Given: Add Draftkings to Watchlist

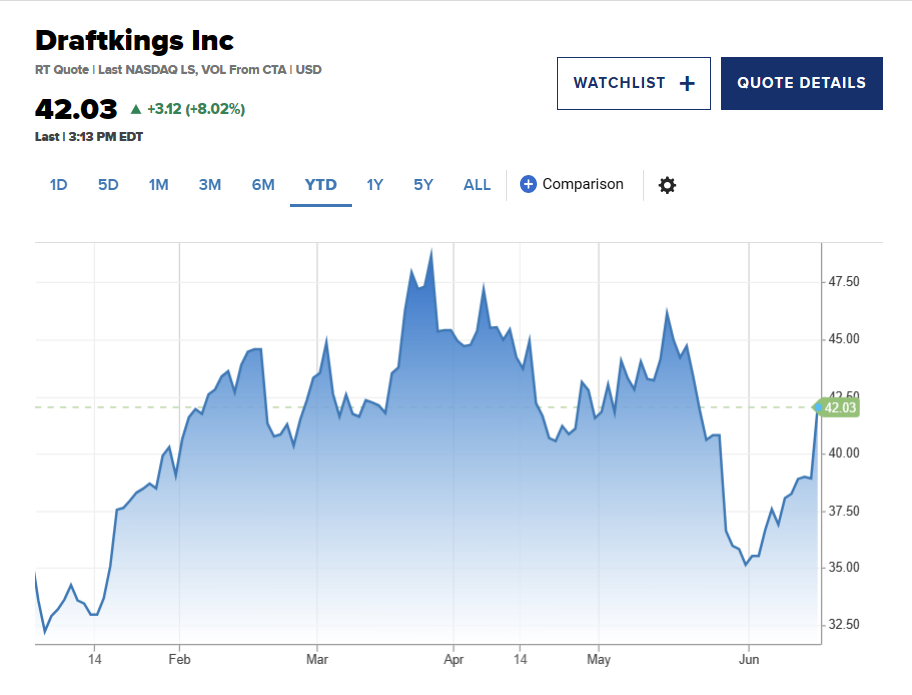Looking at the screenshot, I should pos(634,83).
